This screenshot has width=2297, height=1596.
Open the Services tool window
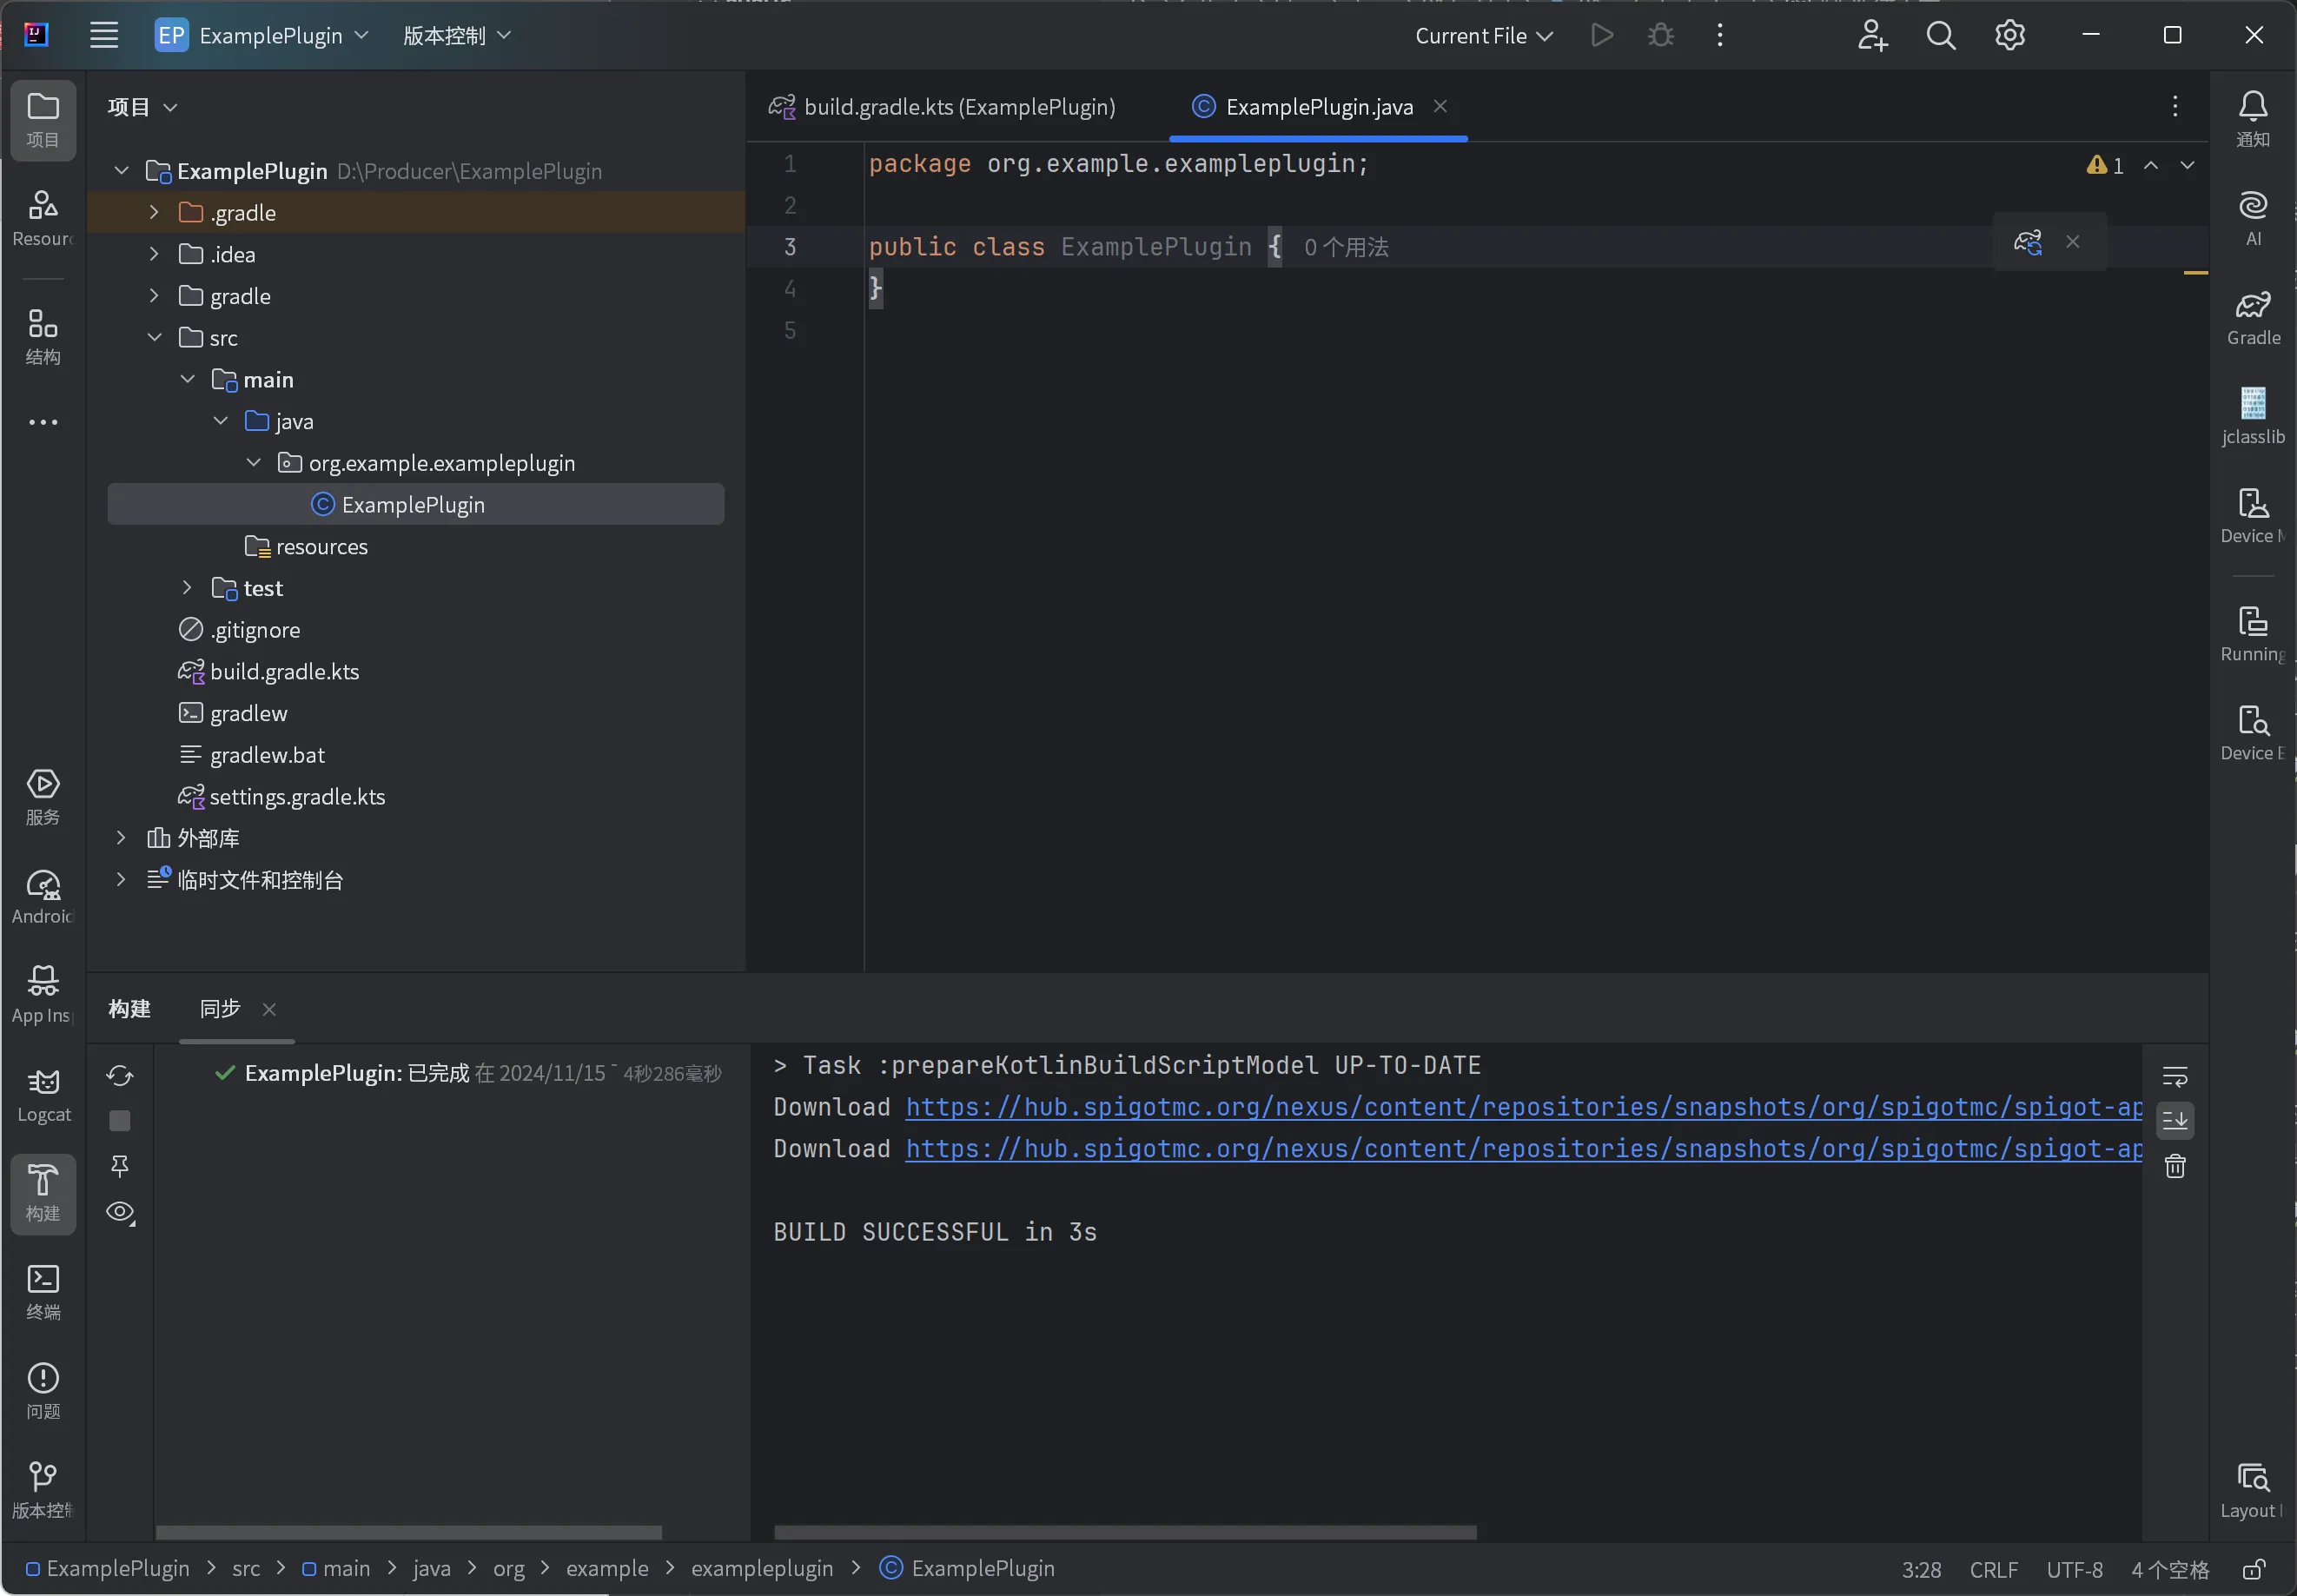(x=43, y=797)
